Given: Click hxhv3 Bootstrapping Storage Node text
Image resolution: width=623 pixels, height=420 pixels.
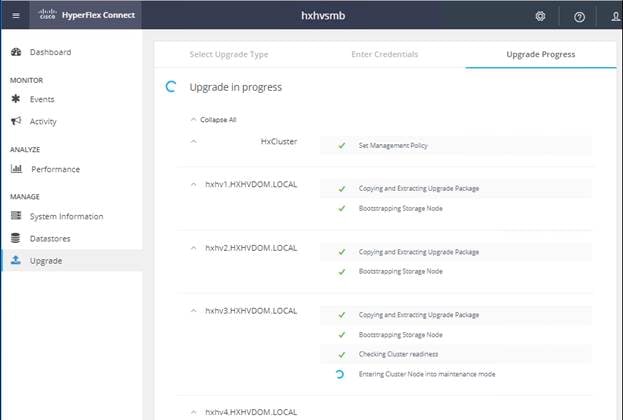Looking at the screenshot, I should 400,335.
